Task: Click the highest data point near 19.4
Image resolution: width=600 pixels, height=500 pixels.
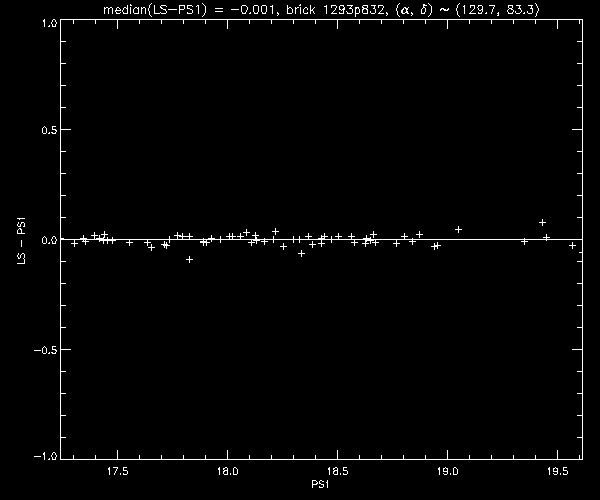Action: 542,223
